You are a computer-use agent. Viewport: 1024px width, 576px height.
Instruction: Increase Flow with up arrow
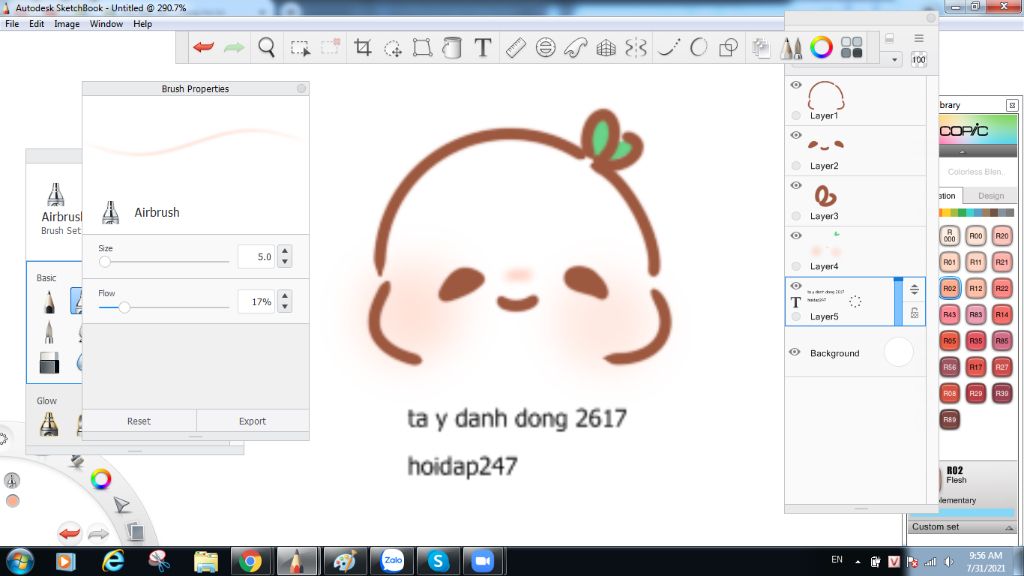click(285, 296)
